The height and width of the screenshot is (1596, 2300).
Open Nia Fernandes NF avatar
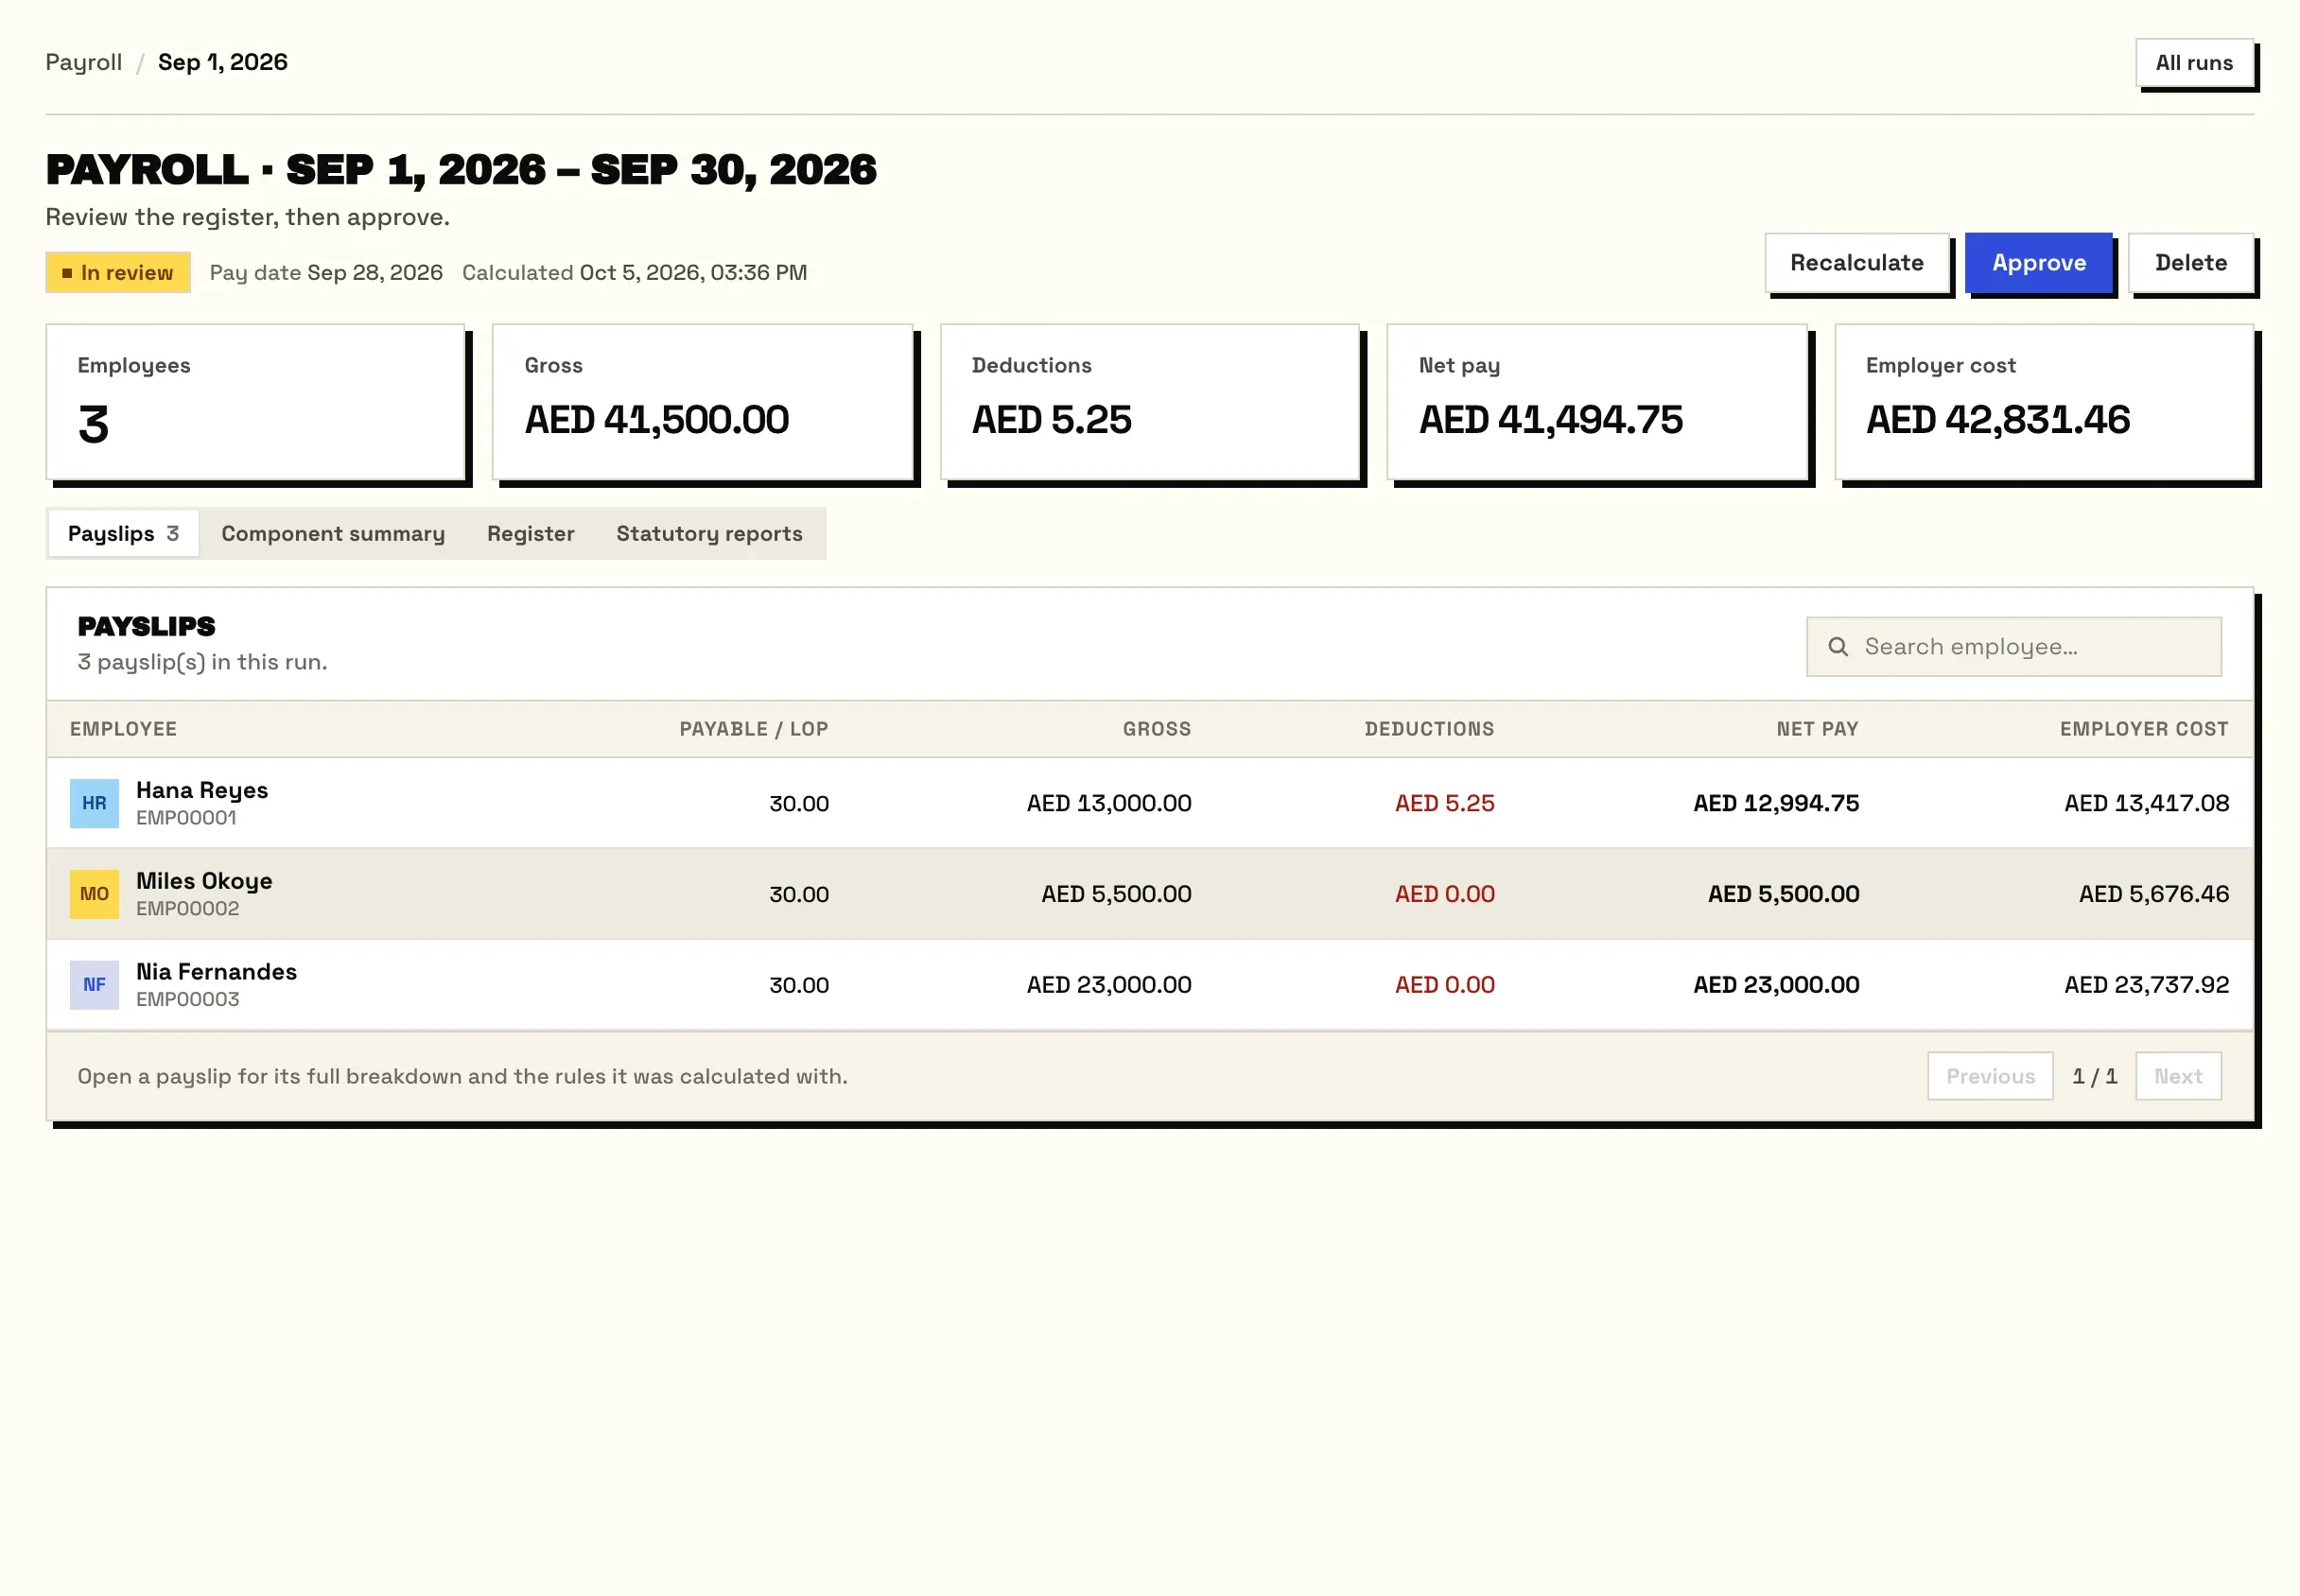pos(94,985)
